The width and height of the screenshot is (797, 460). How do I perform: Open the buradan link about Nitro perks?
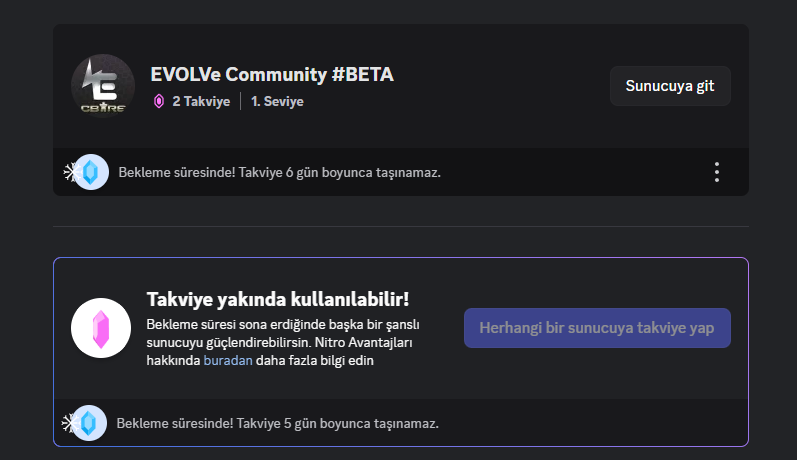point(228,360)
